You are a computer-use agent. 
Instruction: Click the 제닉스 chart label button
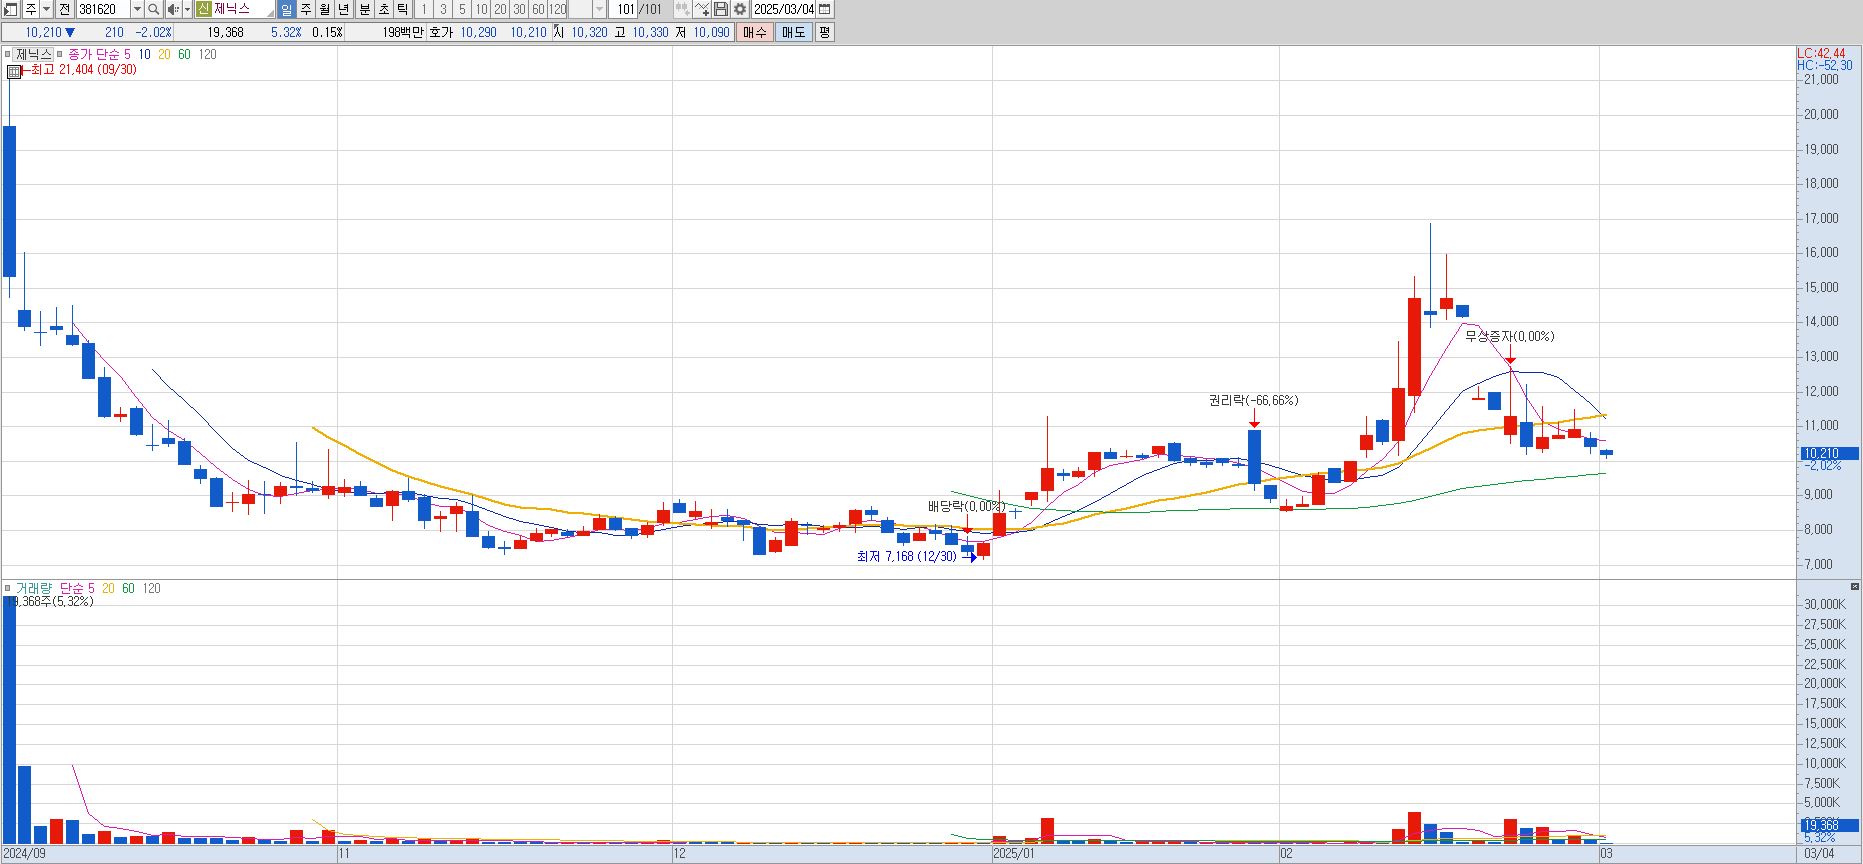(x=33, y=55)
